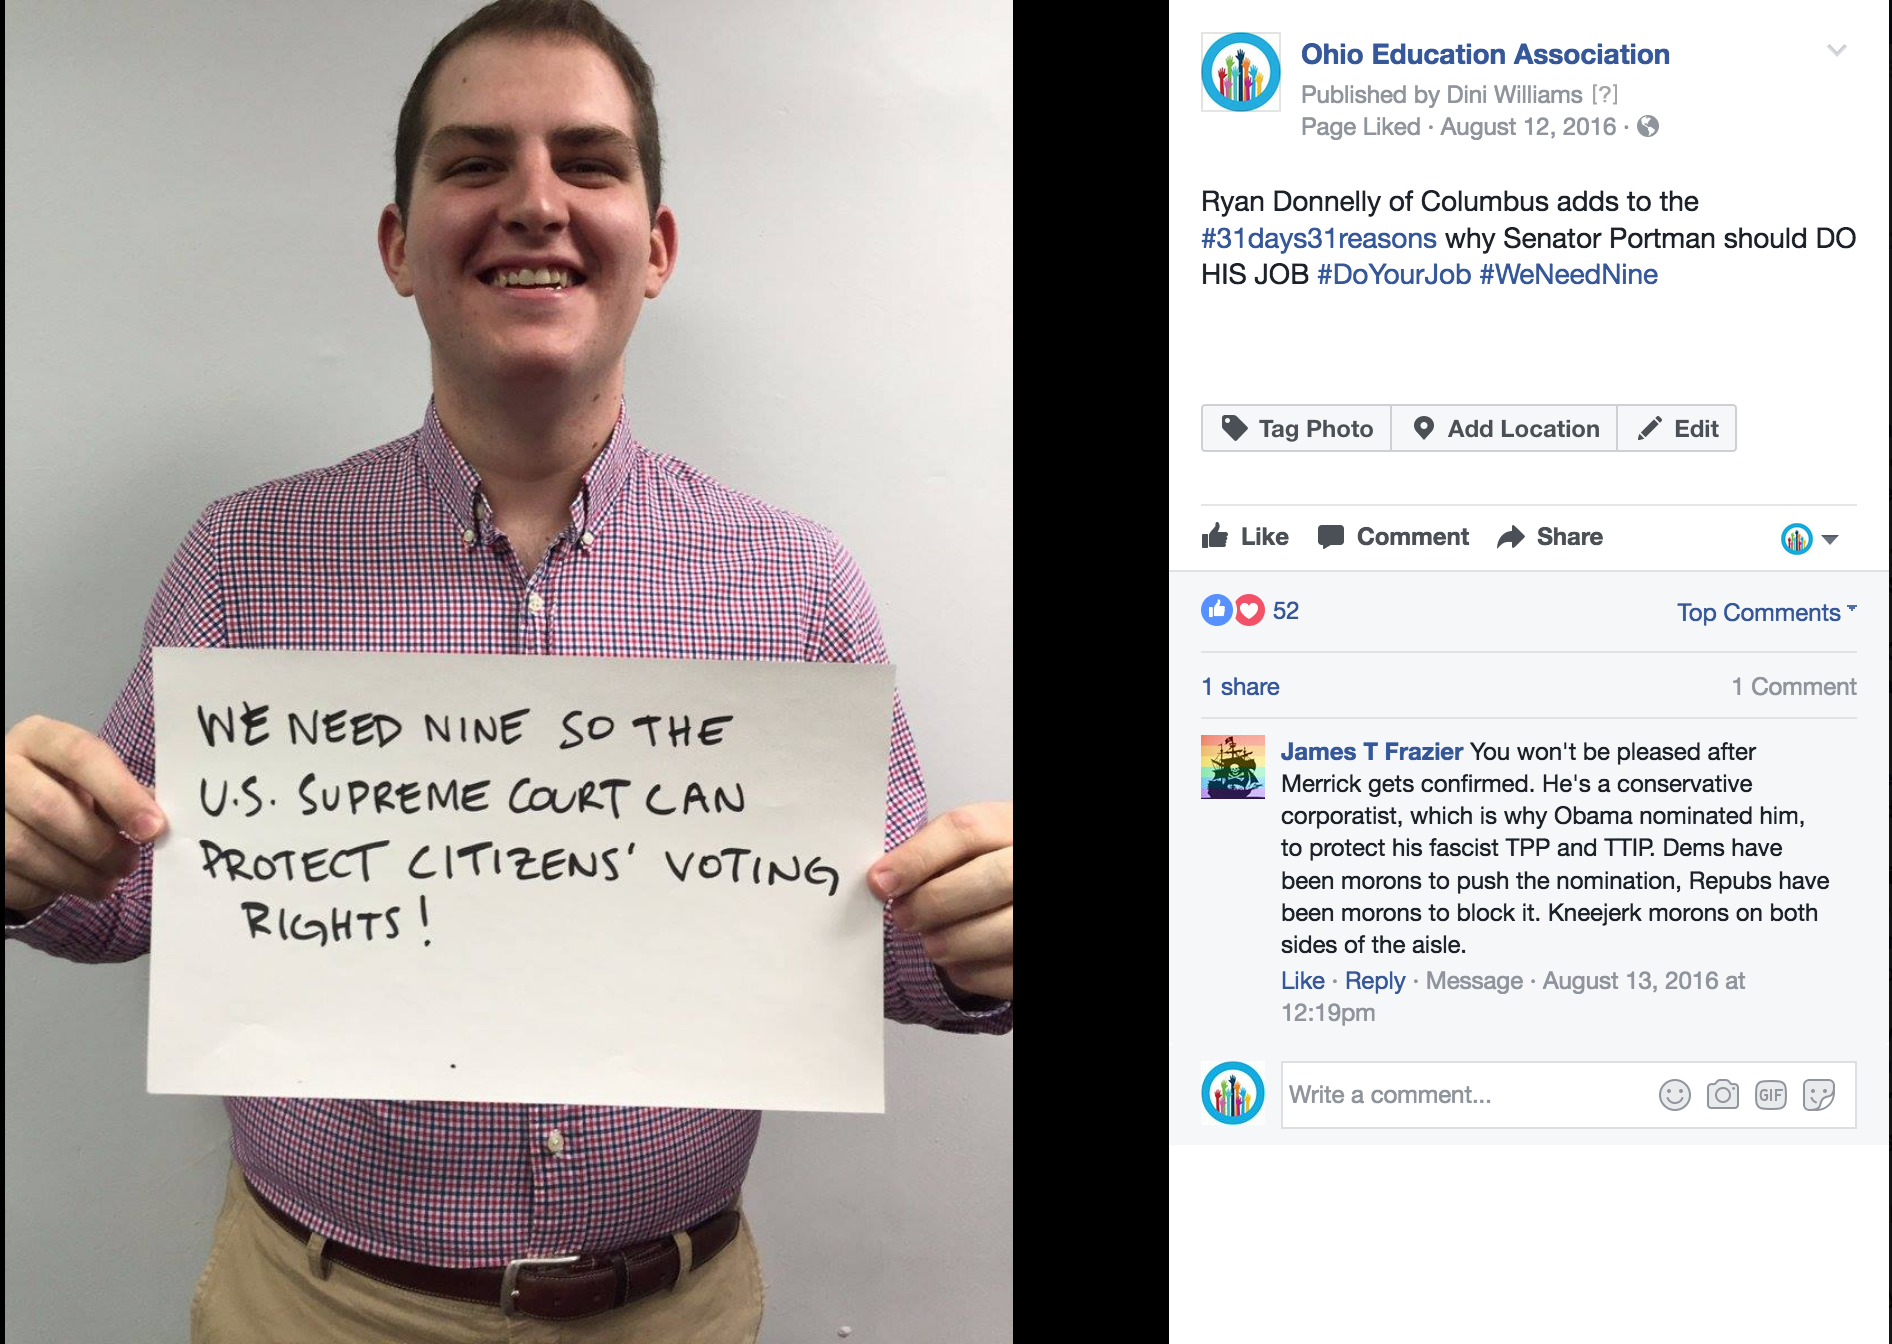Click the heart reaction icon
Screen dimensions: 1892x1344
point(1249,610)
